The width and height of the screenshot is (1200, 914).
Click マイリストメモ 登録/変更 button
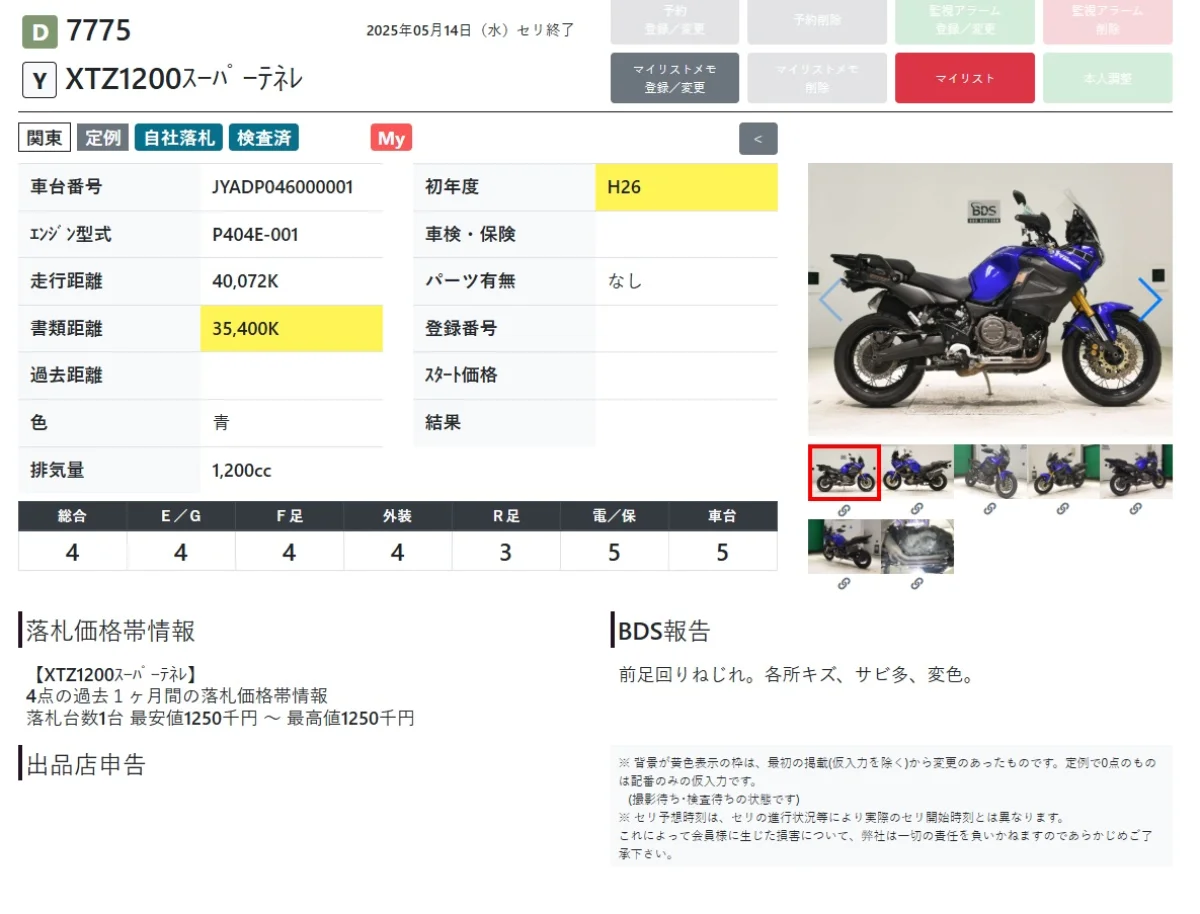[x=674, y=78]
